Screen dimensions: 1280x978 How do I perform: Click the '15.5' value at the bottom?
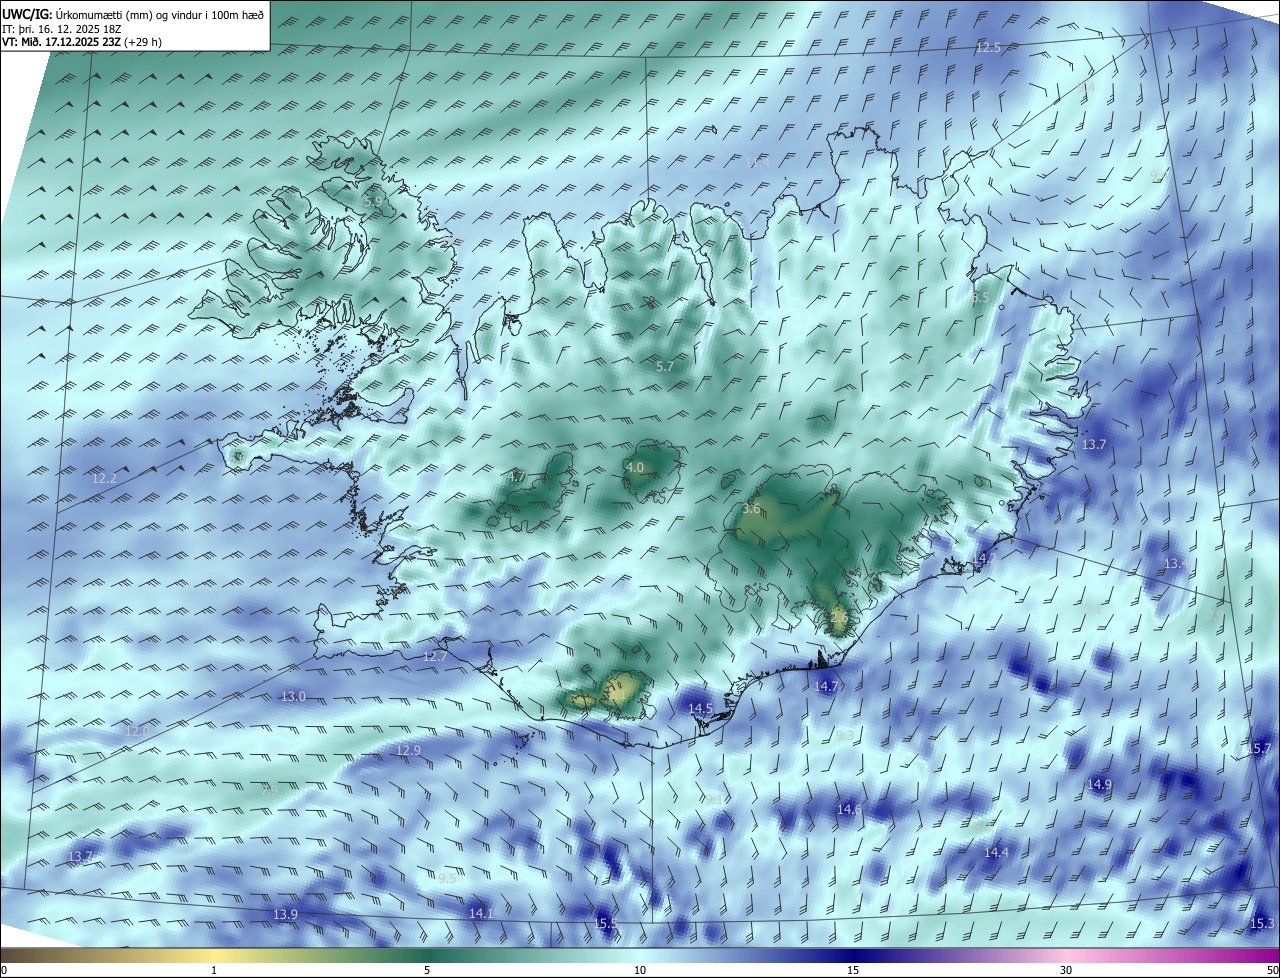(x=605, y=924)
